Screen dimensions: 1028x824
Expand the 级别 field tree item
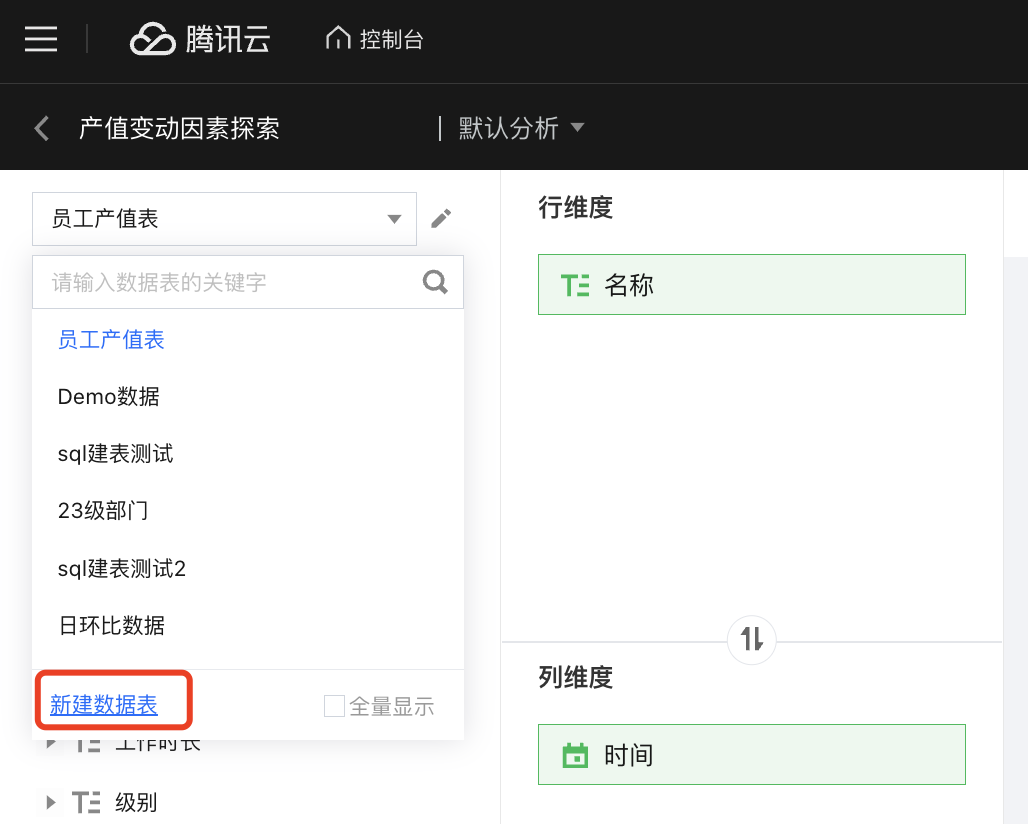(51, 802)
